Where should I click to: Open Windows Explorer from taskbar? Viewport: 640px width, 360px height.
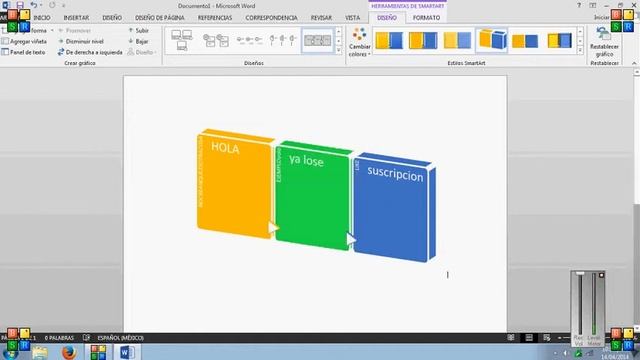(x=40, y=352)
